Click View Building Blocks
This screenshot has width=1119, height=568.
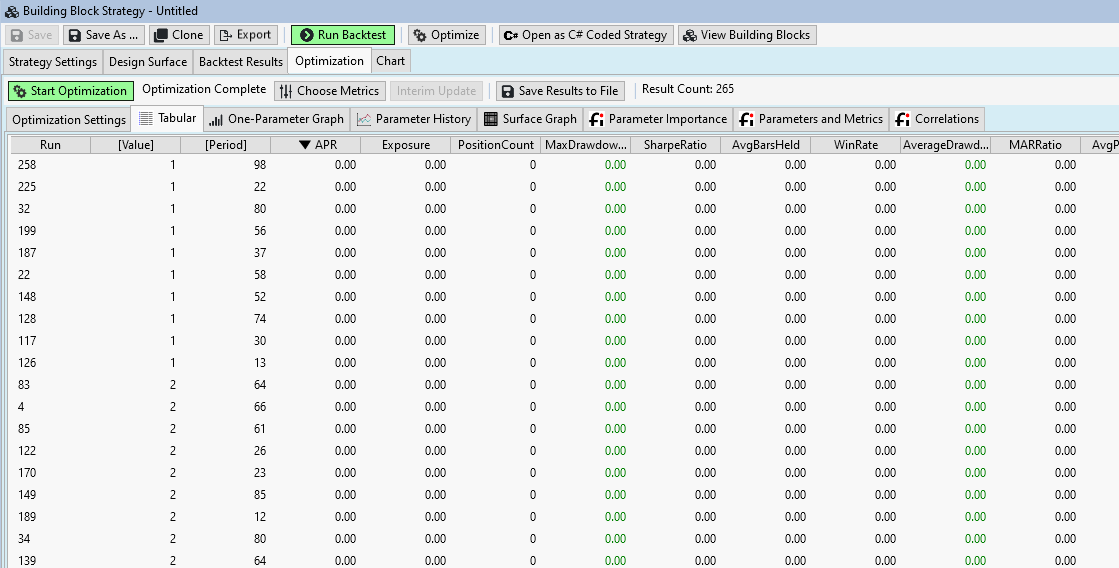(747, 35)
